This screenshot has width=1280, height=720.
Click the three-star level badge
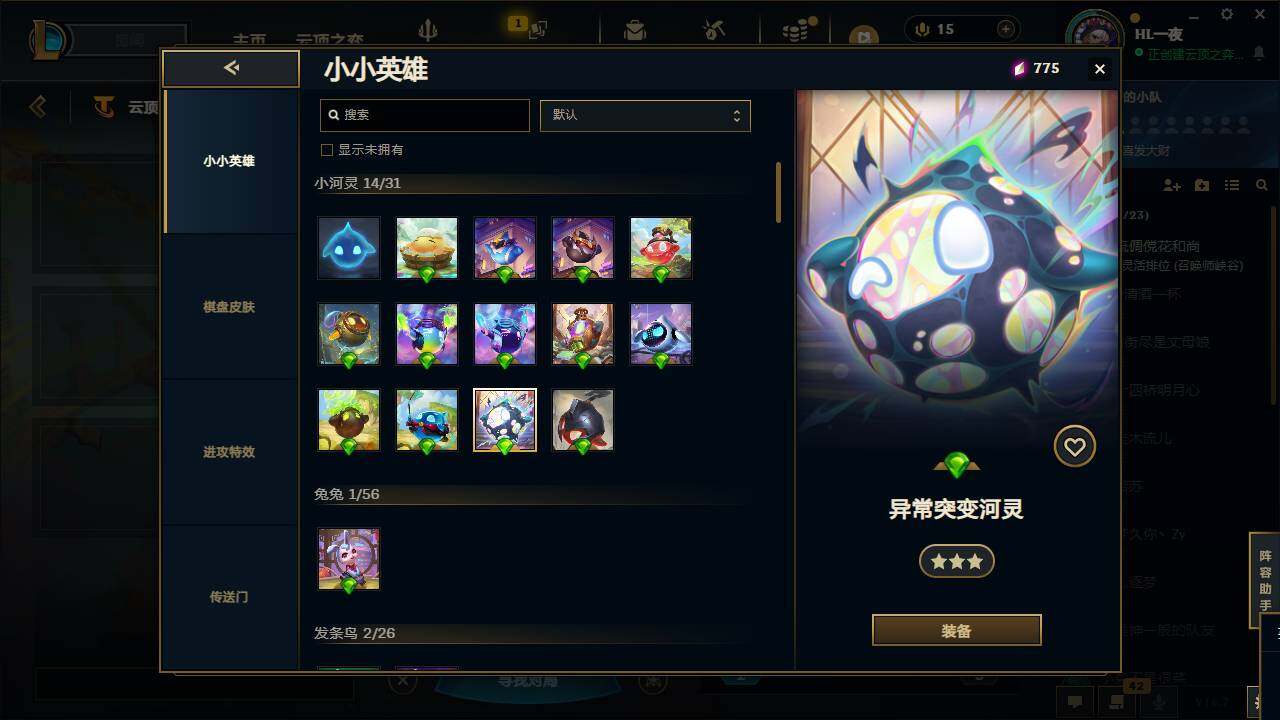[957, 562]
